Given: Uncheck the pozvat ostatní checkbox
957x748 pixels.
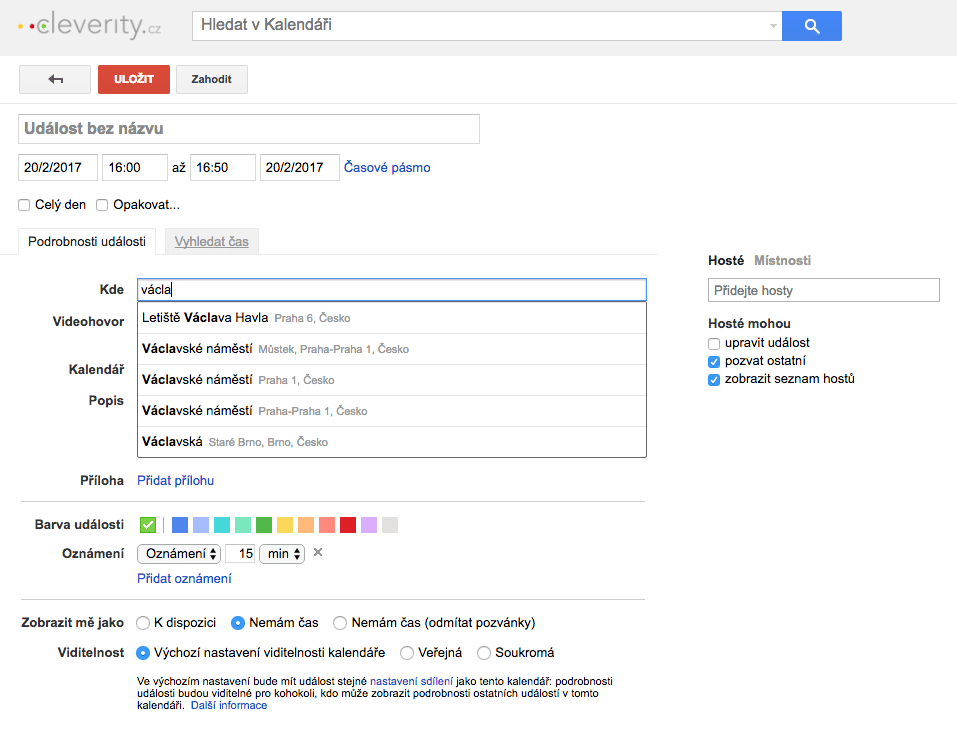Looking at the screenshot, I should click(x=714, y=361).
